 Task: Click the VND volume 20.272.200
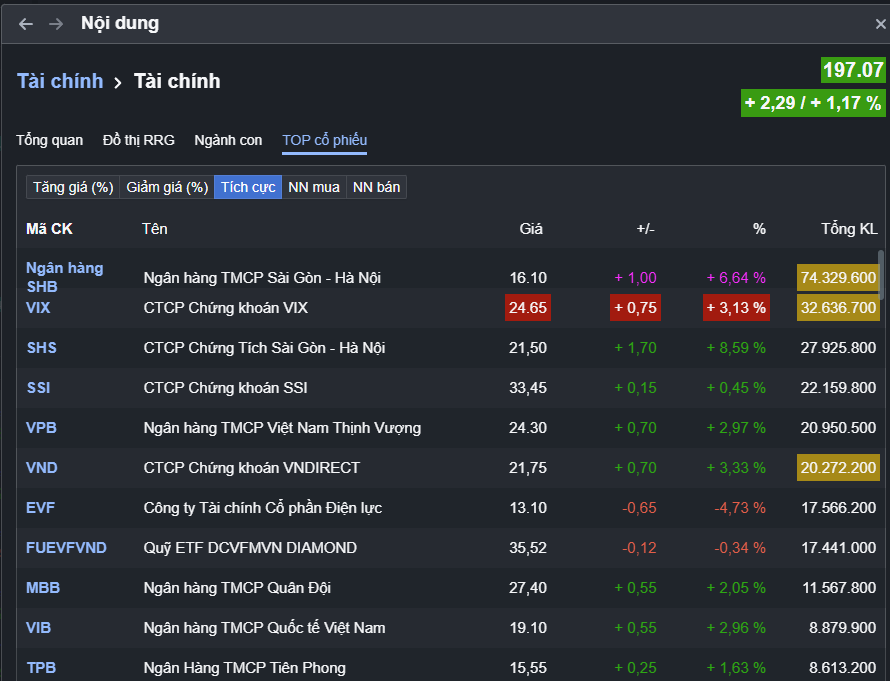pyautogui.click(x=838, y=468)
